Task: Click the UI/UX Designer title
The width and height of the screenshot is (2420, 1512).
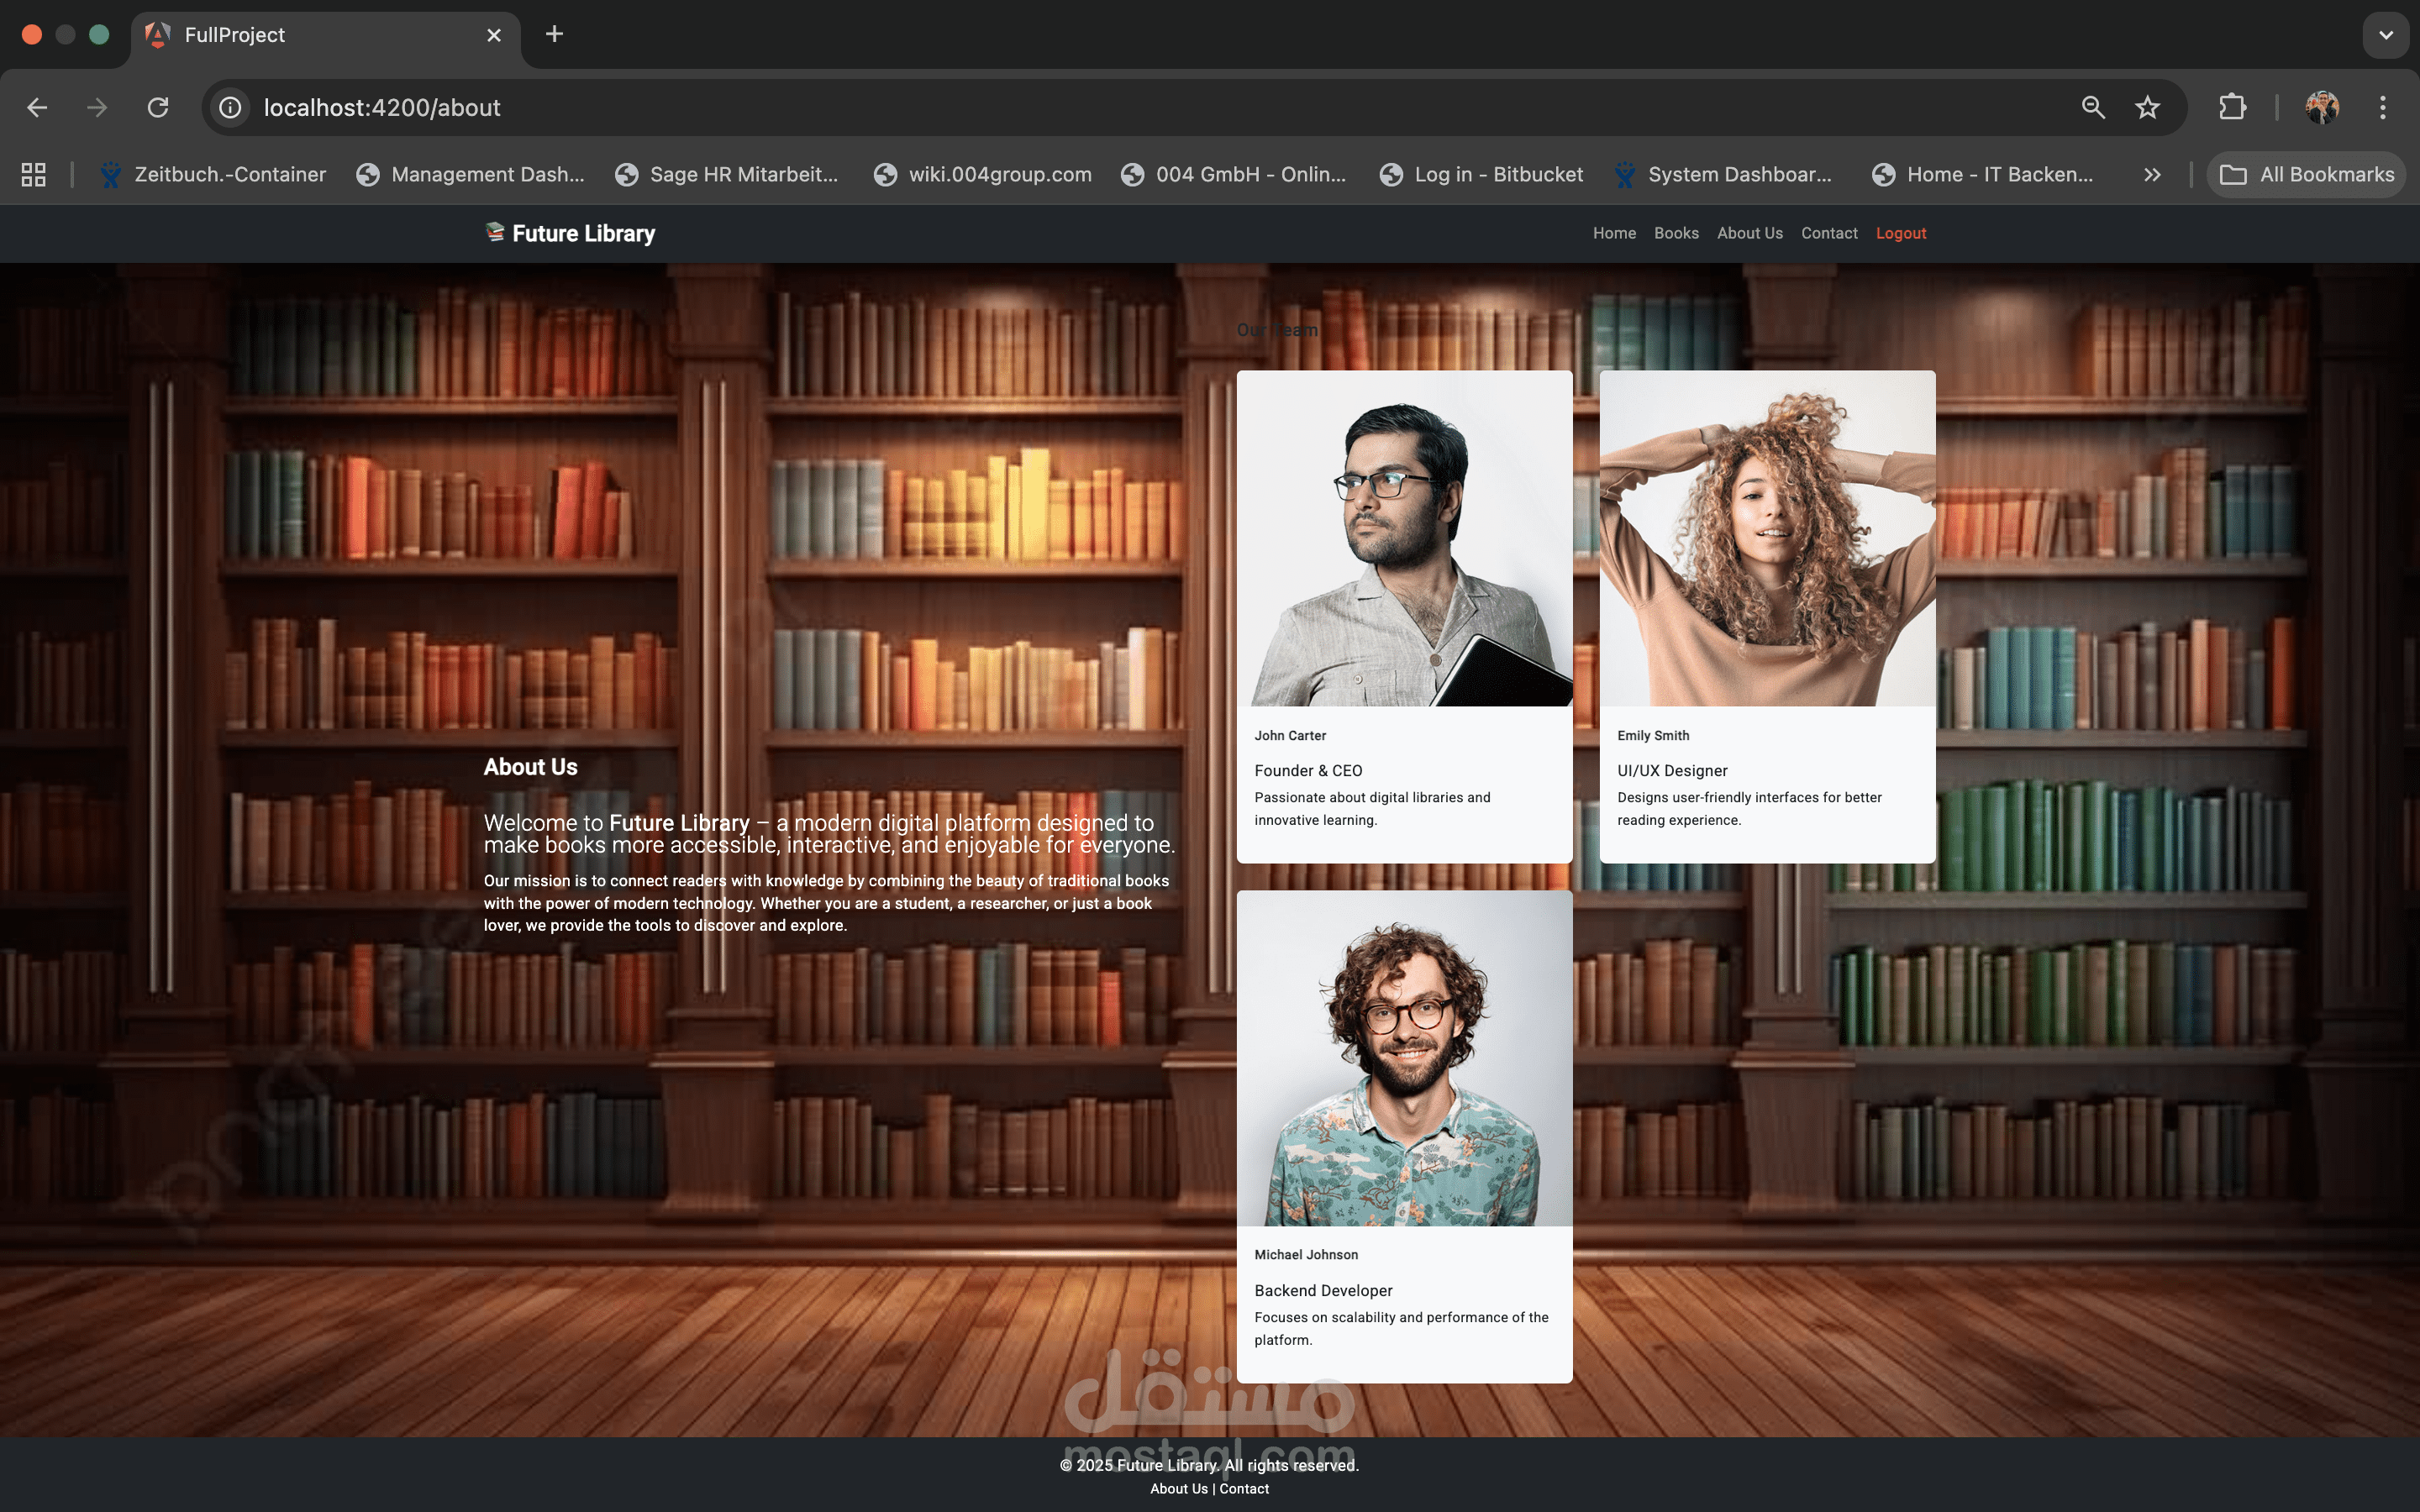Action: (1672, 770)
